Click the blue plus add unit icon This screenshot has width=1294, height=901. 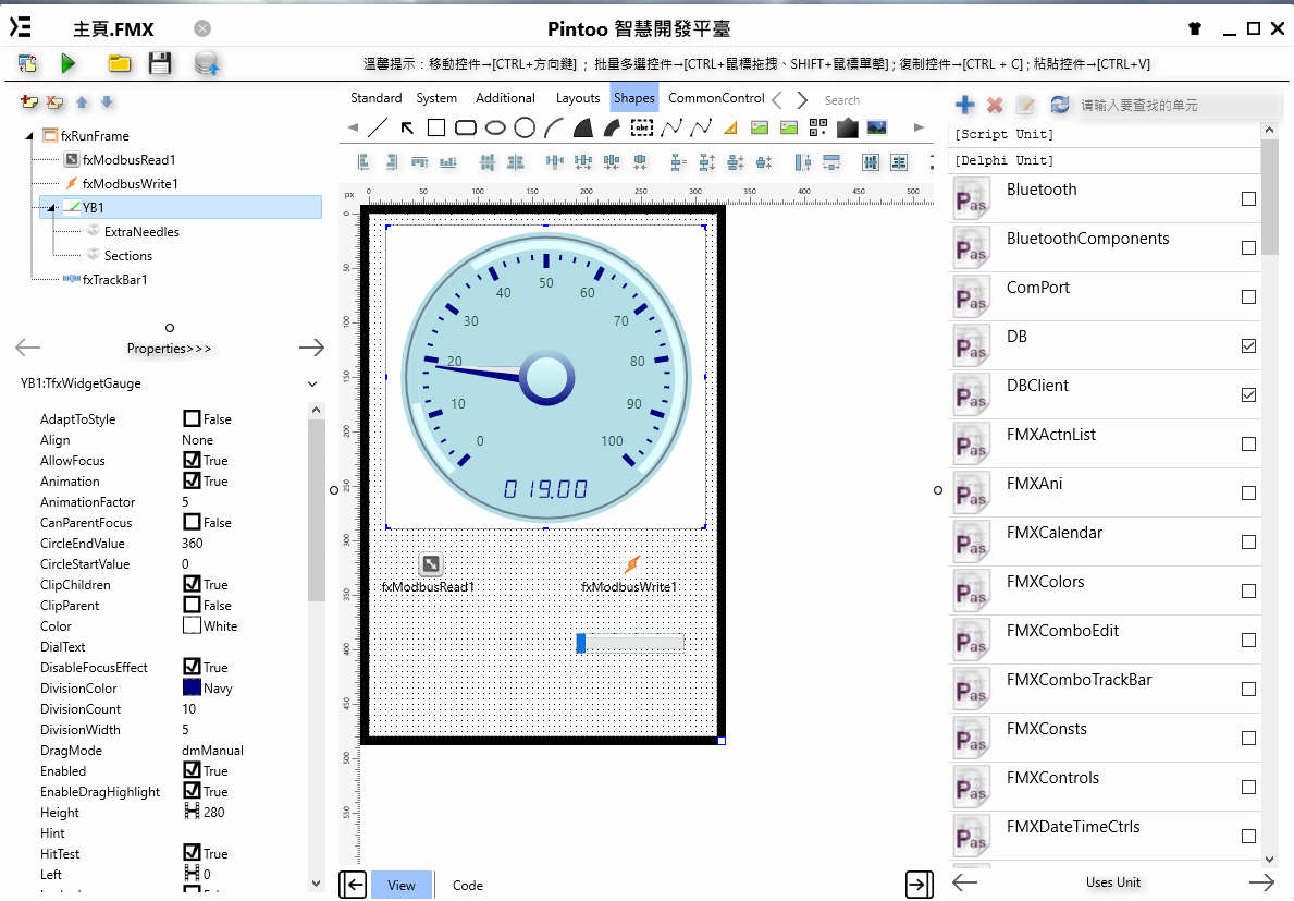(965, 104)
